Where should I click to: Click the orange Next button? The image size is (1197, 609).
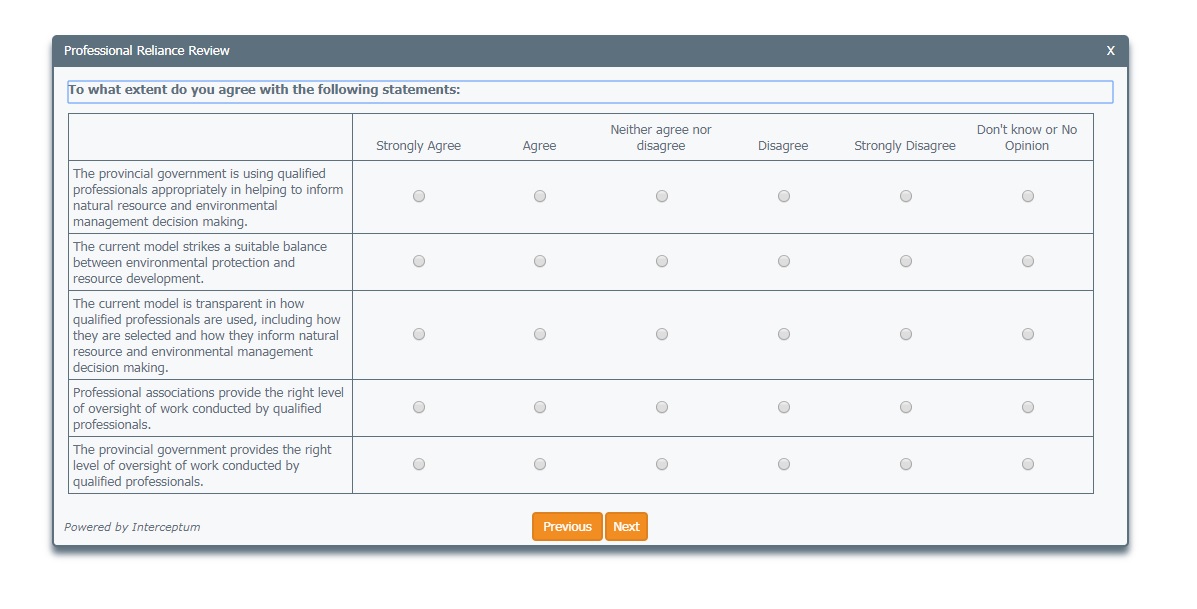tap(626, 527)
